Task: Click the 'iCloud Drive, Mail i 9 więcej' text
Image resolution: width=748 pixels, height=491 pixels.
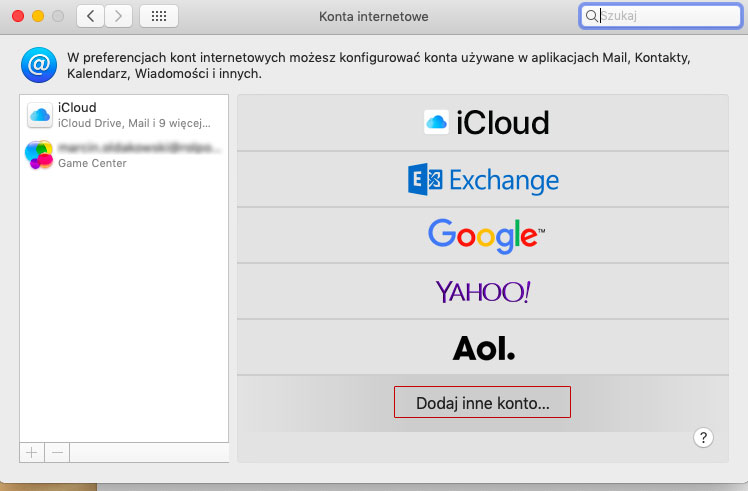Action: point(134,123)
